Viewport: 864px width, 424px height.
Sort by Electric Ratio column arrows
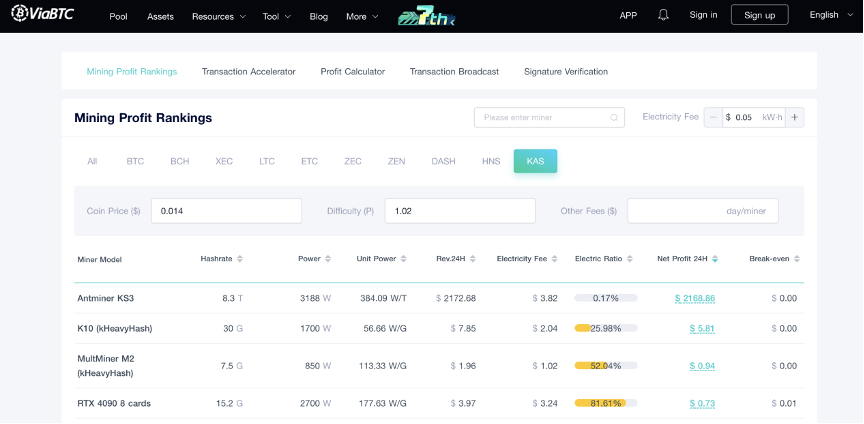[x=630, y=259]
